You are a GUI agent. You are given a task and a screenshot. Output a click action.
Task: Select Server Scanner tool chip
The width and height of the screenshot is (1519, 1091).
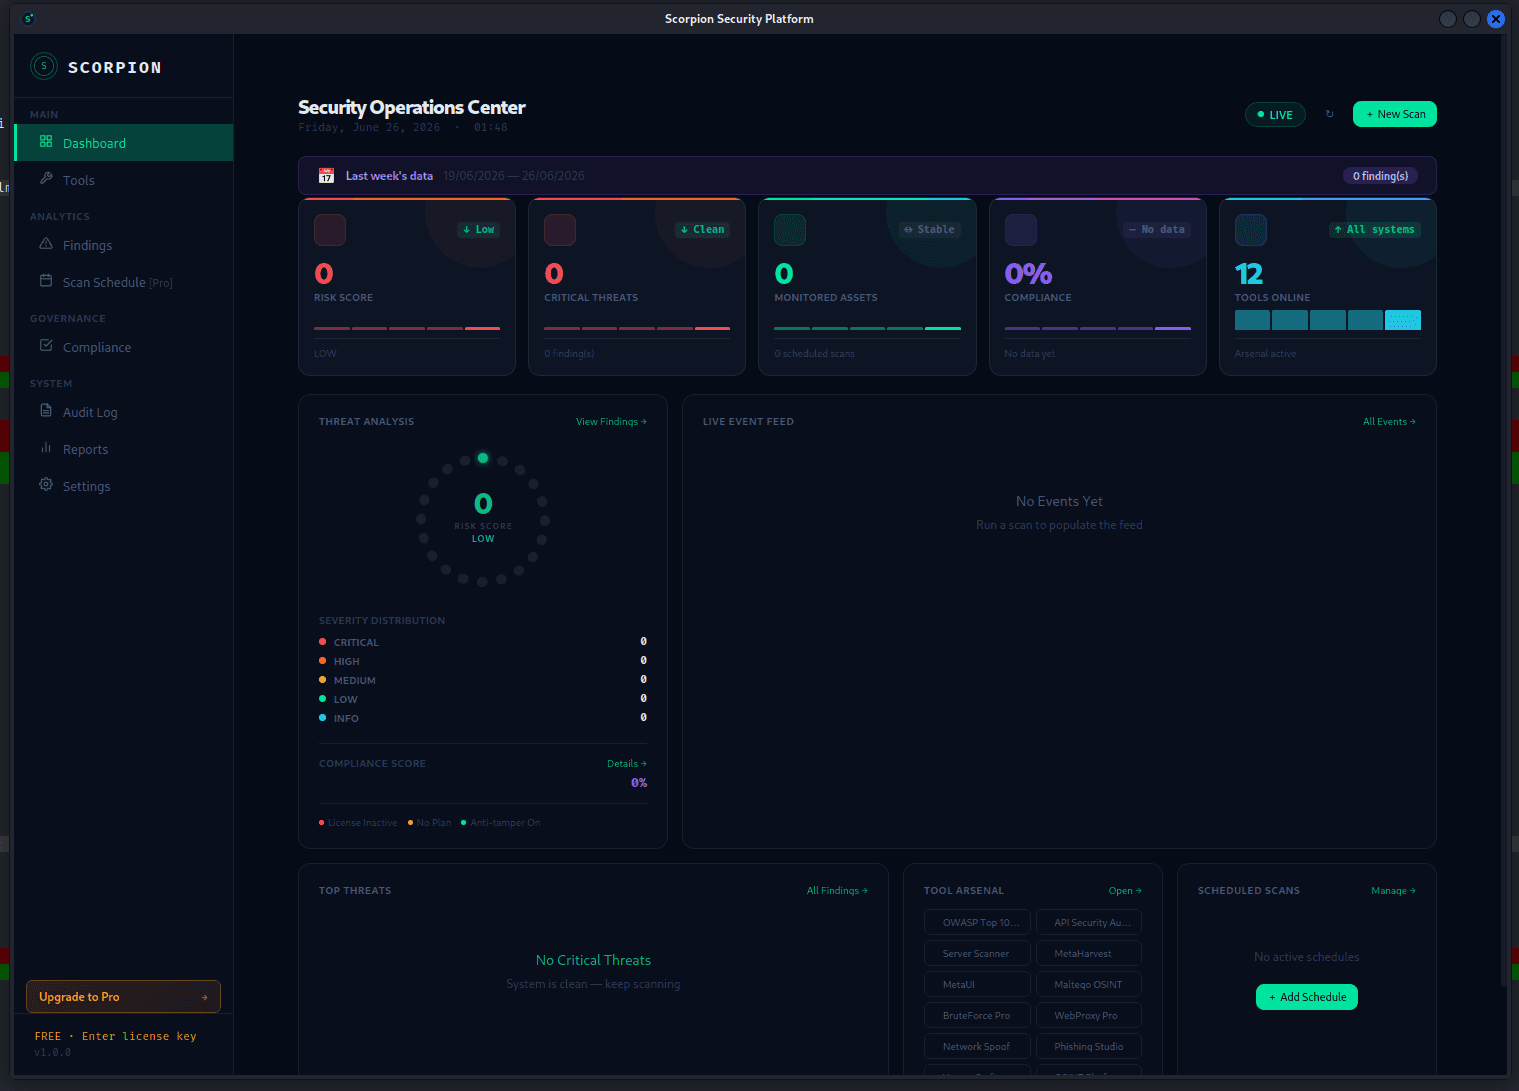pyautogui.click(x=977, y=953)
